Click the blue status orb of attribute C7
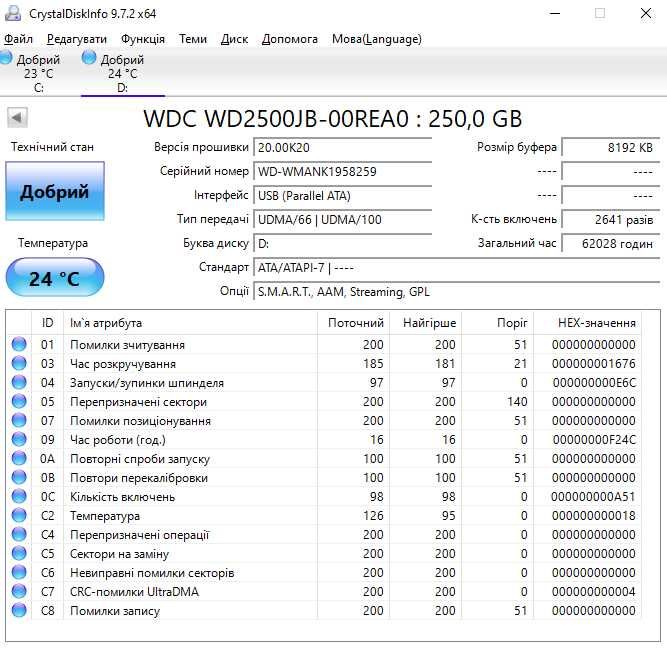The image size is (667, 648). click(19, 591)
